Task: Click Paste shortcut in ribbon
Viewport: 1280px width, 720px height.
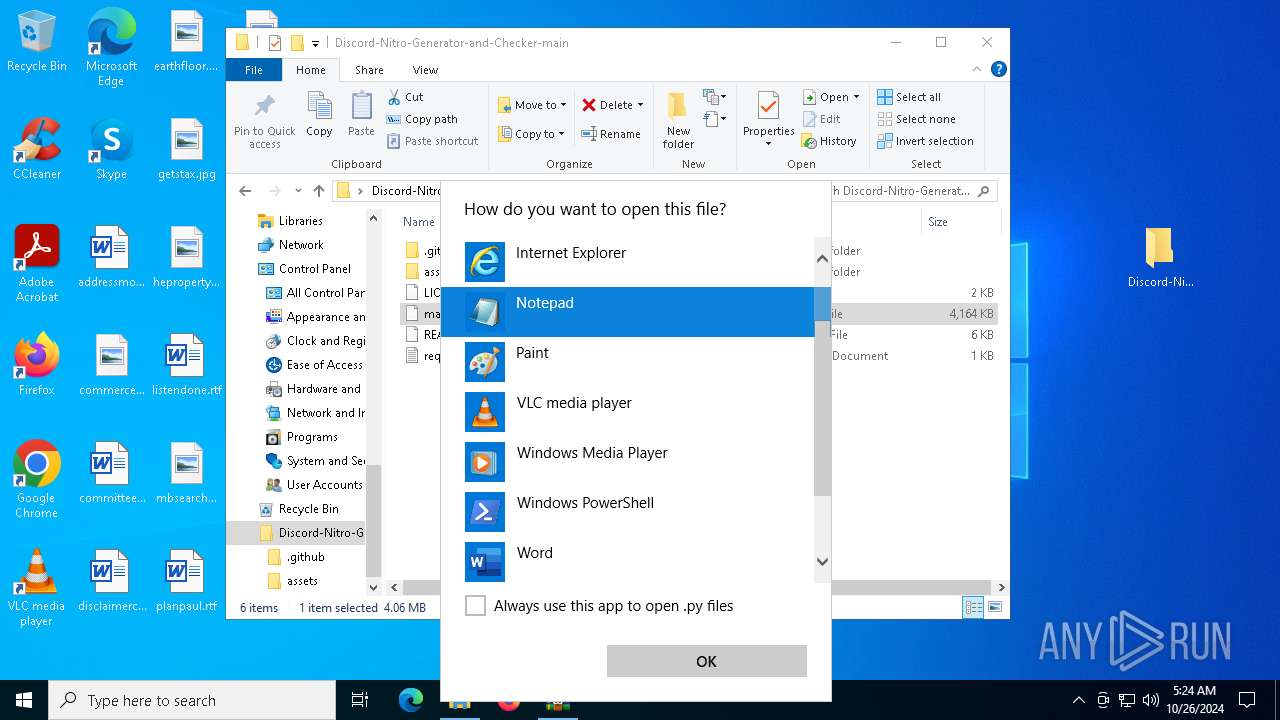Action: click(x=432, y=141)
